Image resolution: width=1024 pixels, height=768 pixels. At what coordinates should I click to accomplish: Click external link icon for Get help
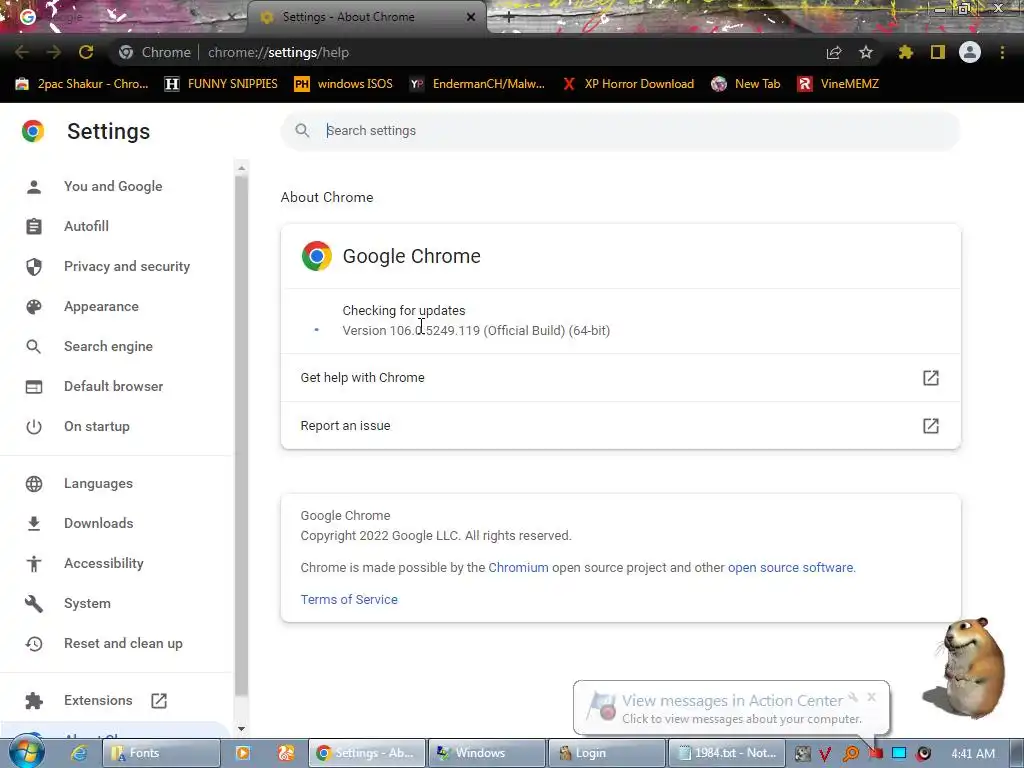click(x=931, y=377)
